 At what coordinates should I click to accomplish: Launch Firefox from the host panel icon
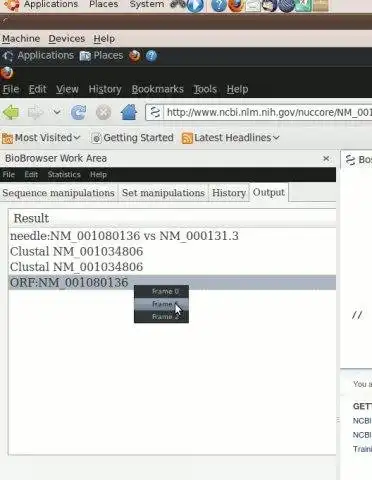pyautogui.click(x=236, y=5)
